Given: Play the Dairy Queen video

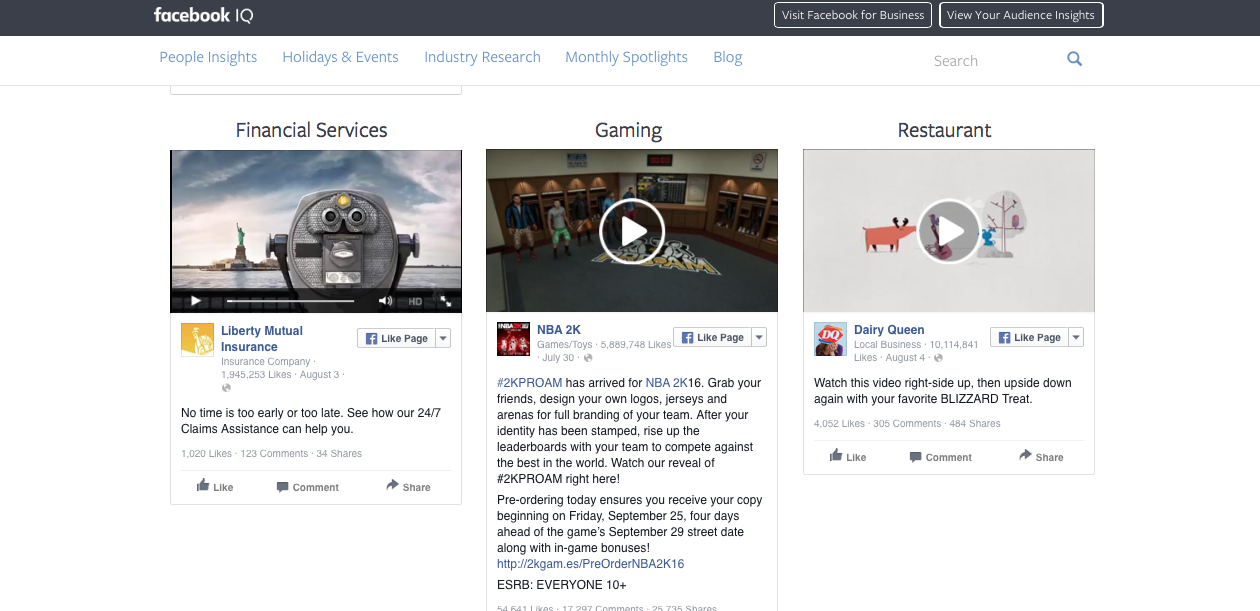Looking at the screenshot, I should point(948,231).
